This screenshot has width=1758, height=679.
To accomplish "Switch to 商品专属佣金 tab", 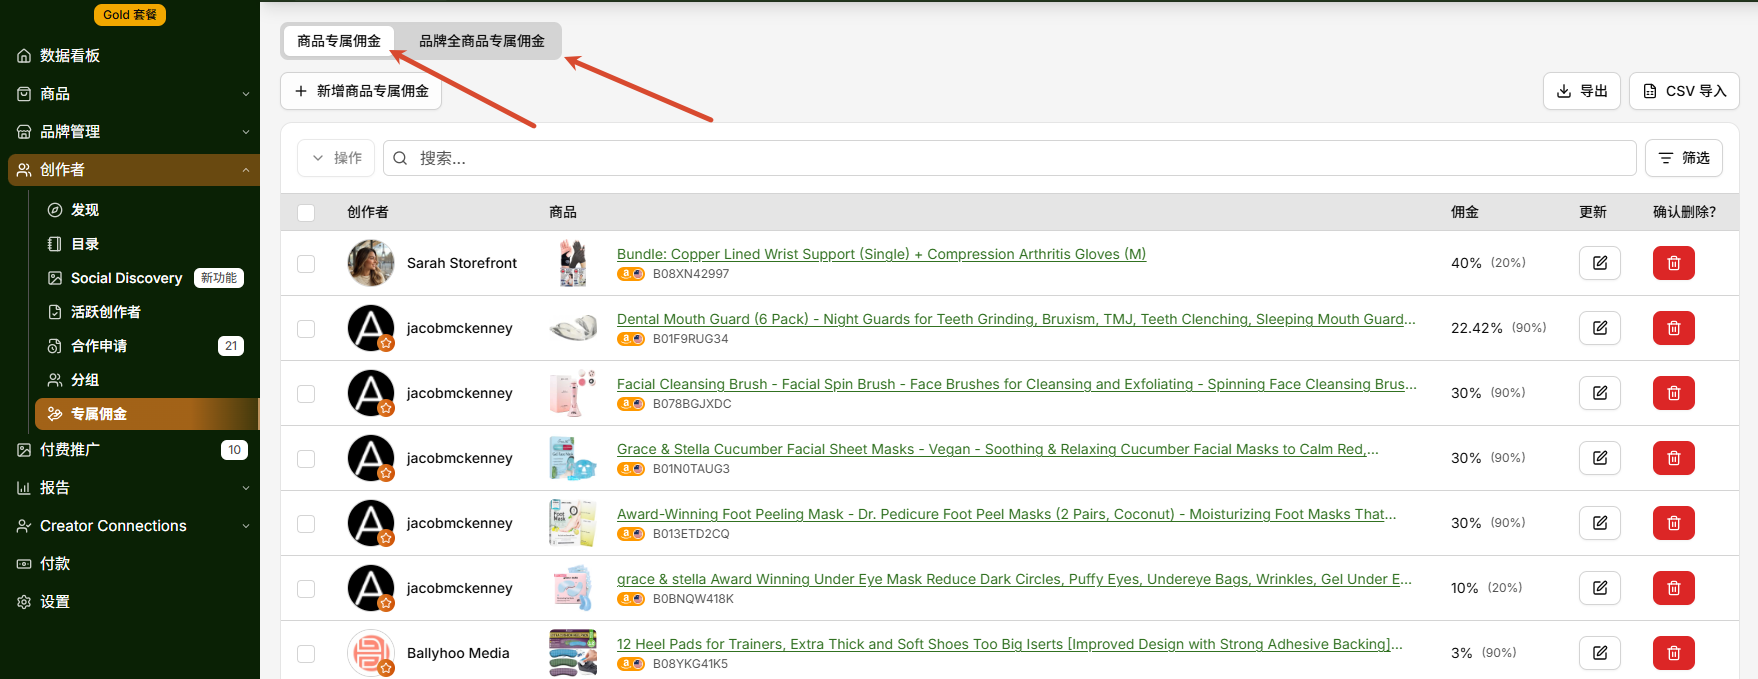I will click(x=339, y=41).
